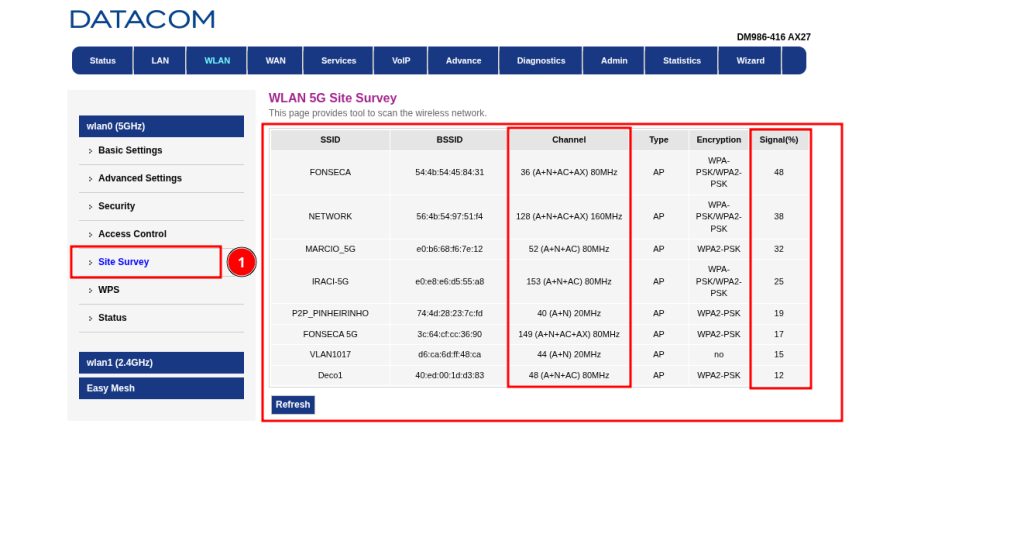Click channel 52 (A+N+AC) 80MHz cell

(x=569, y=250)
